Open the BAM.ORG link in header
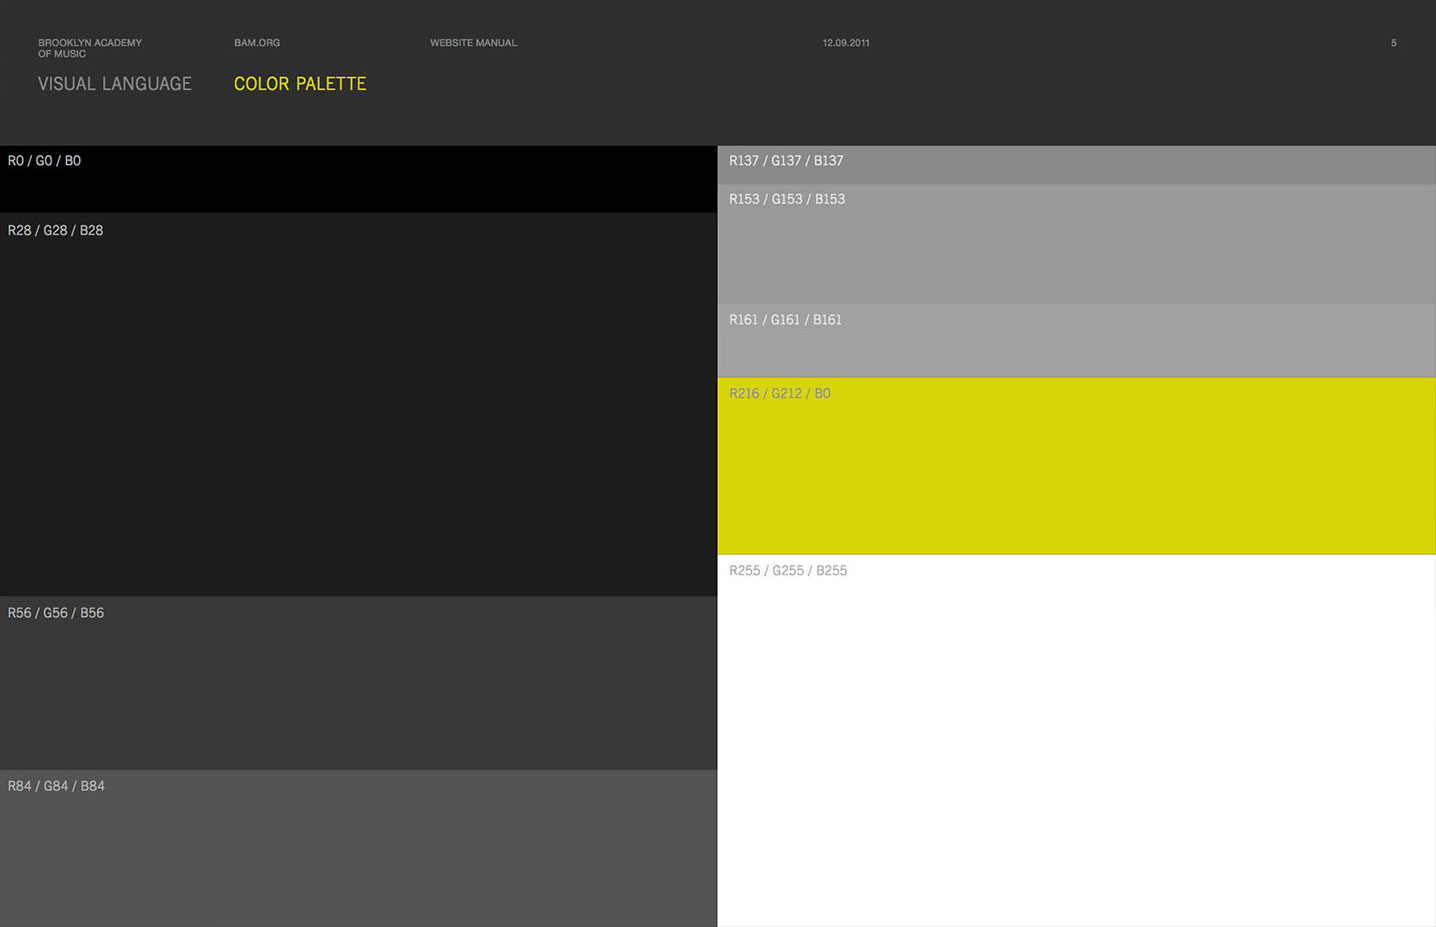The height and width of the screenshot is (927, 1436). (257, 43)
